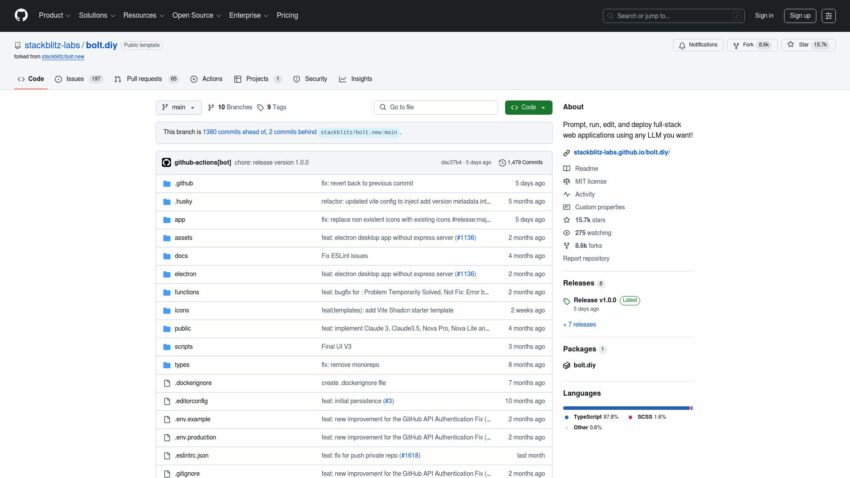Click the github-actions bot avatar
The image size is (850, 478).
(166, 163)
